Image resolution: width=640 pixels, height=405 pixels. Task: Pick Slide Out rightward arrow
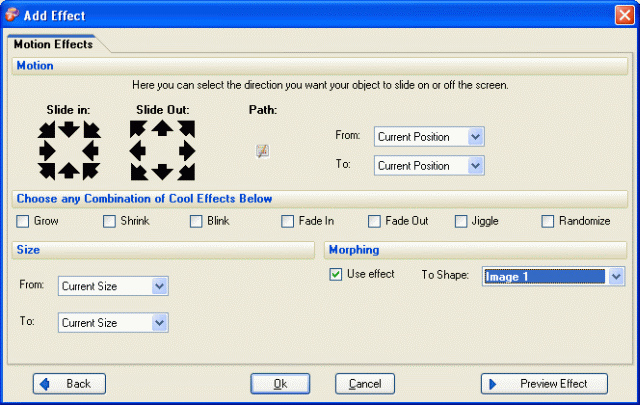click(x=187, y=151)
